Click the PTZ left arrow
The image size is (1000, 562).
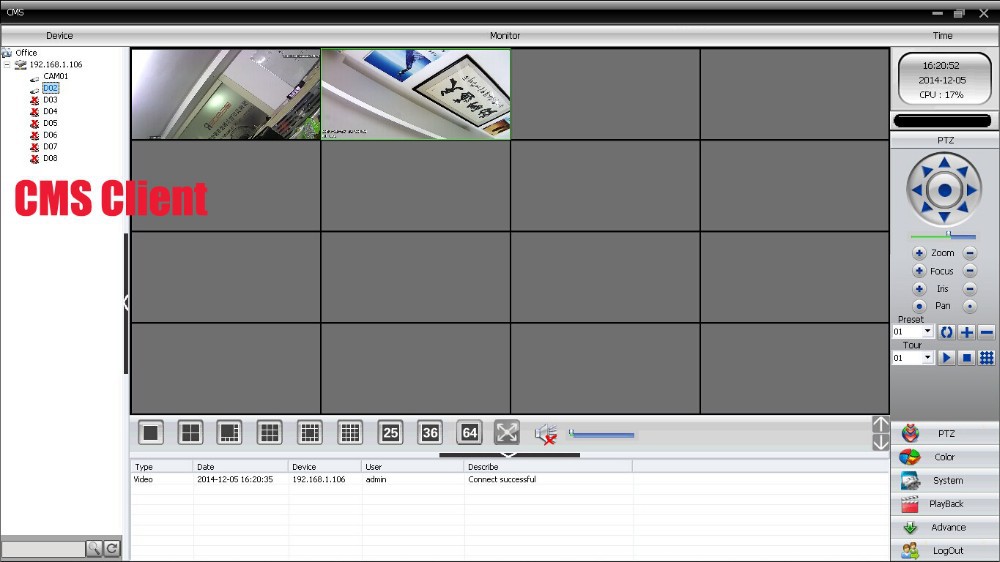pyautogui.click(x=917, y=190)
